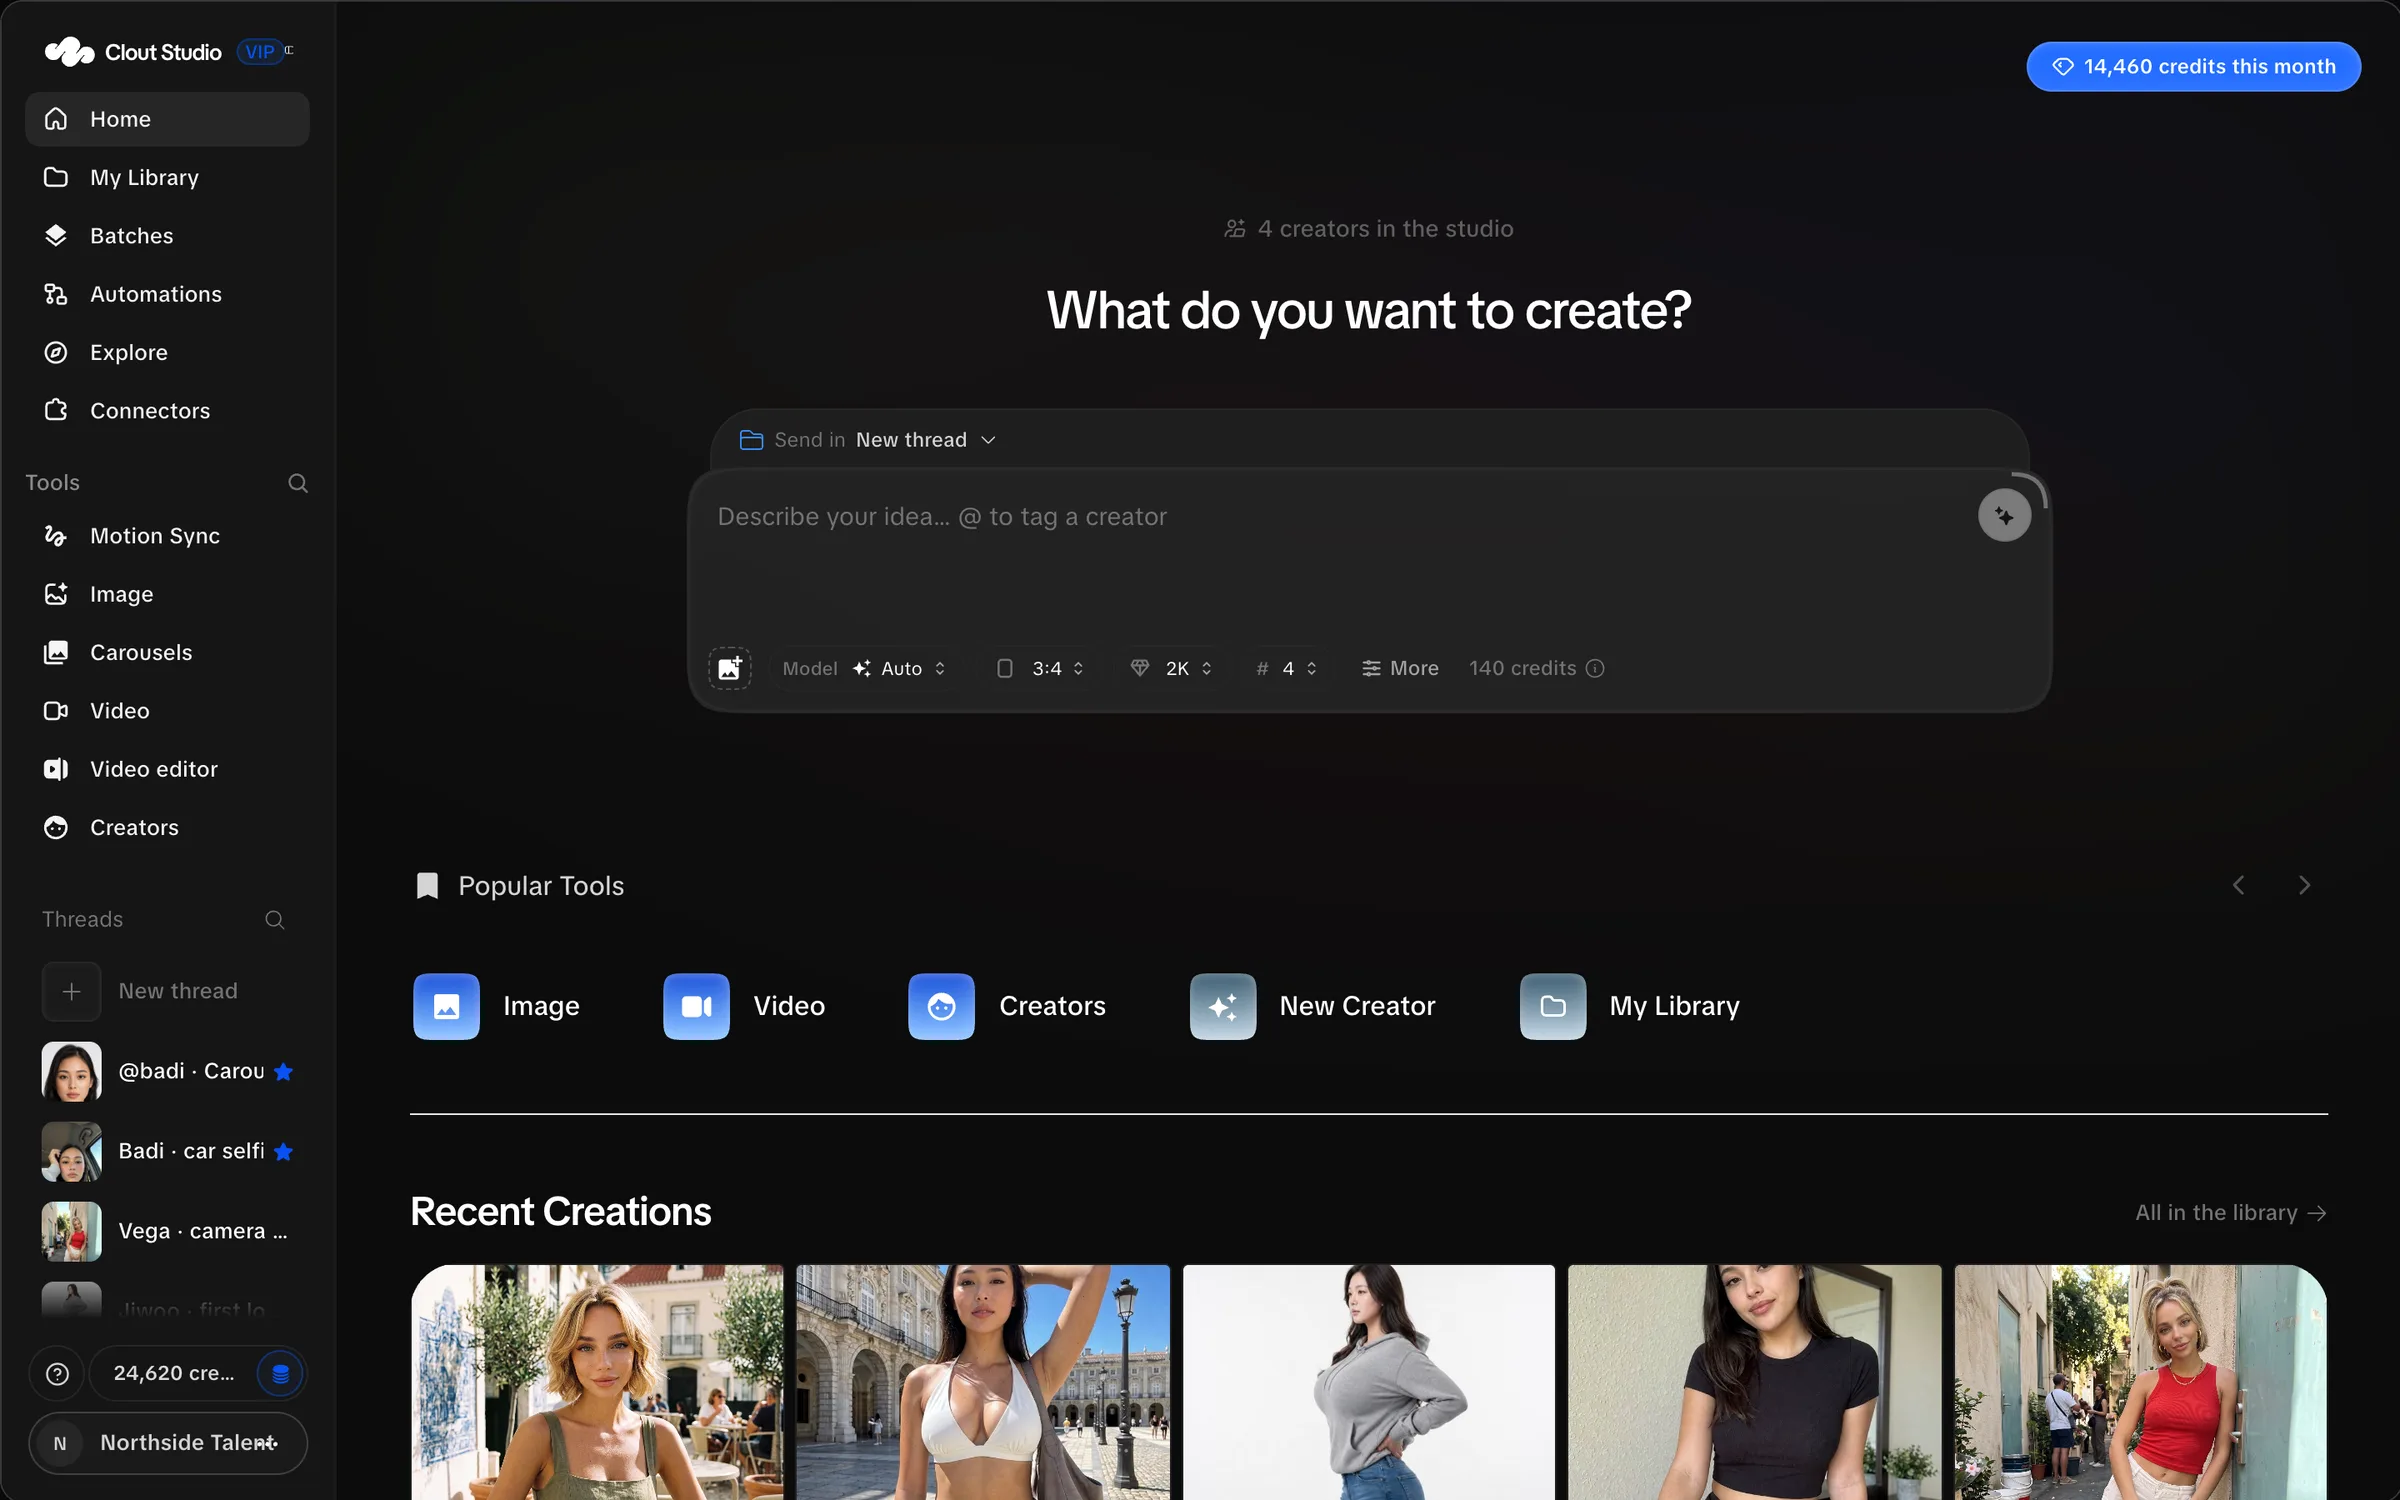The image size is (2400, 1500).
Task: Go to previous Popular Tools page
Action: (2238, 885)
